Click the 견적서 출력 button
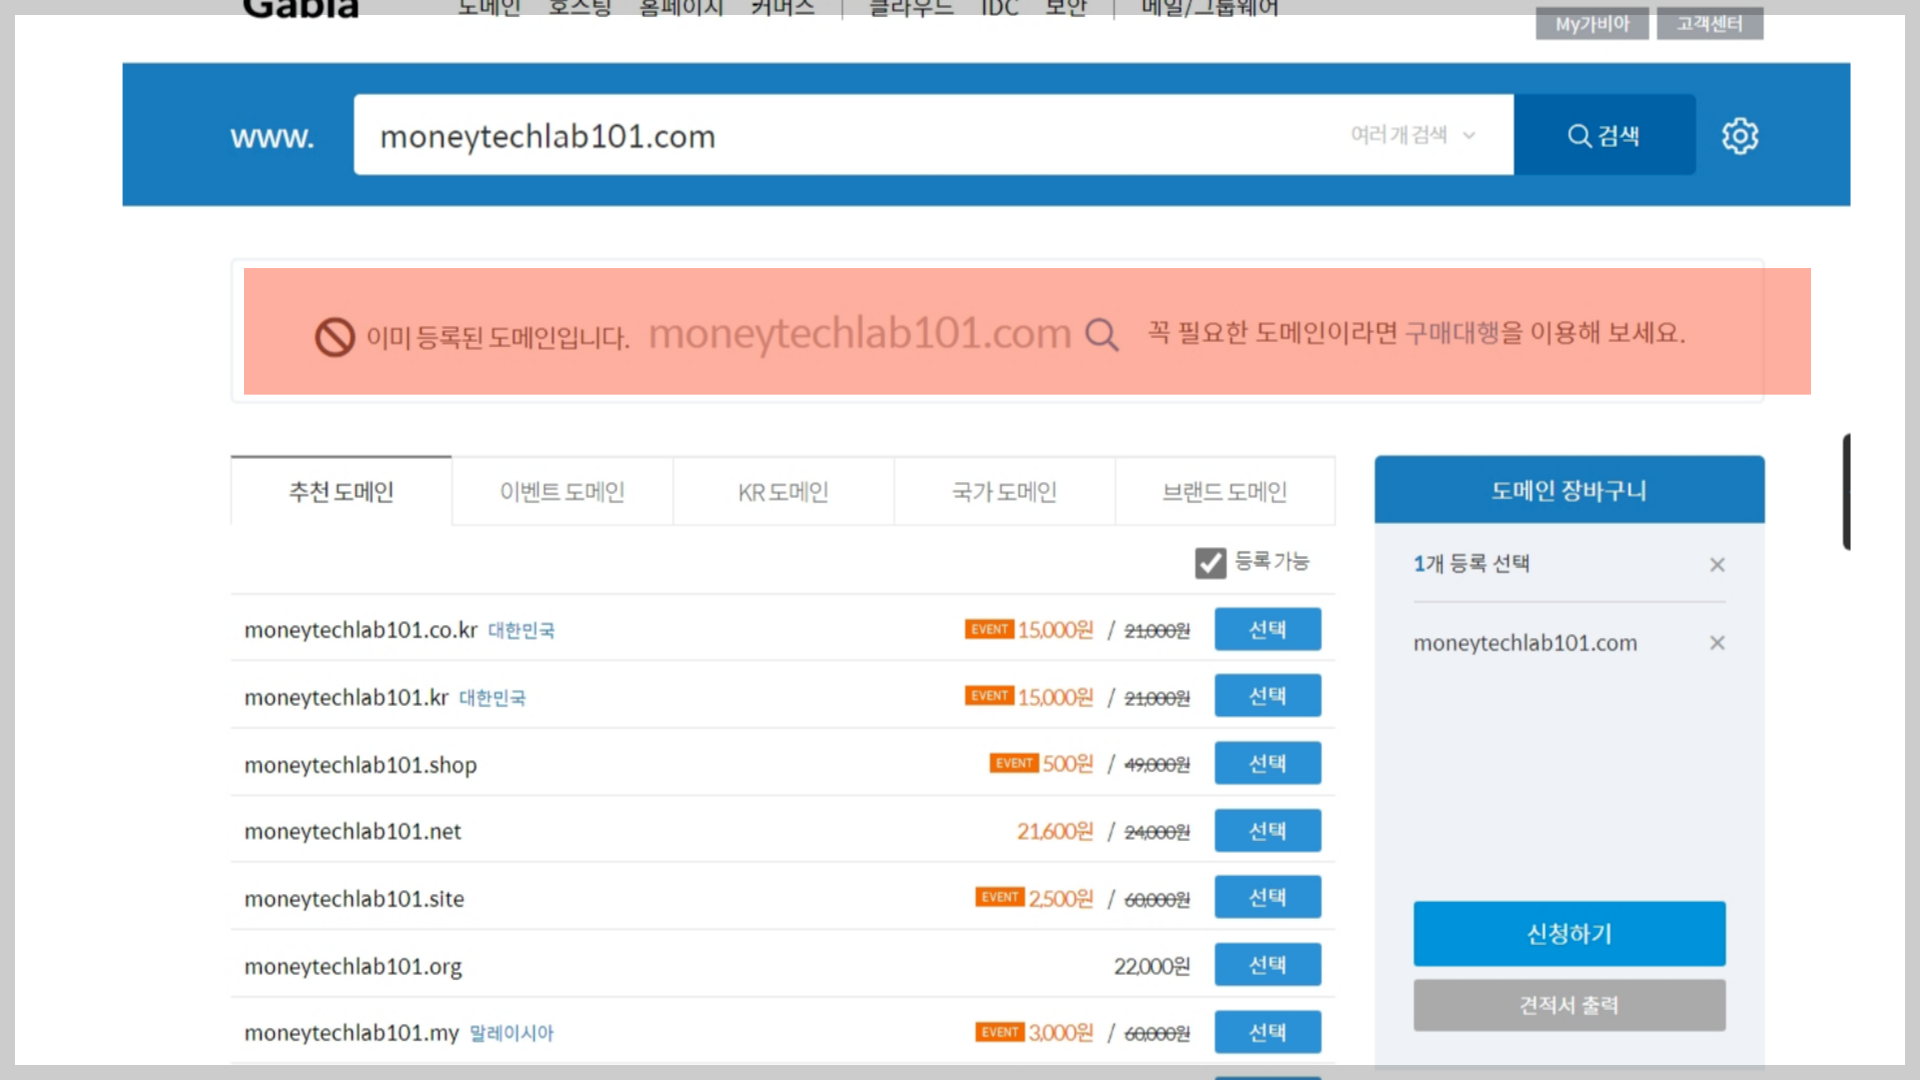 click(x=1569, y=1005)
